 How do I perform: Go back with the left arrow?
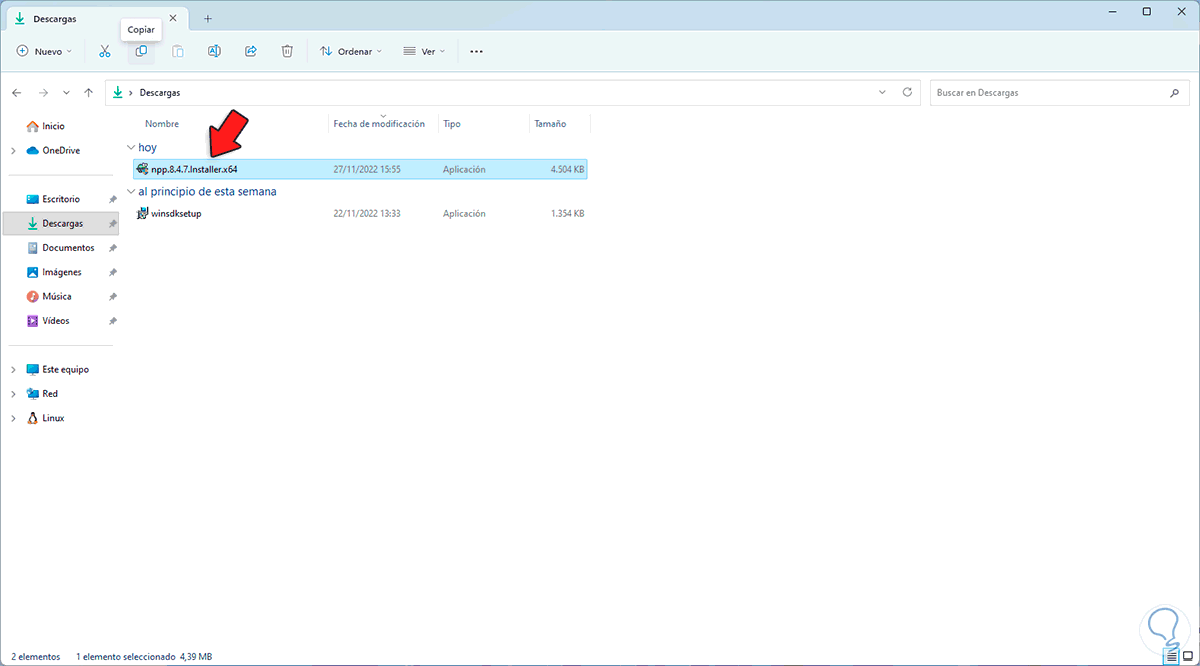[x=17, y=92]
